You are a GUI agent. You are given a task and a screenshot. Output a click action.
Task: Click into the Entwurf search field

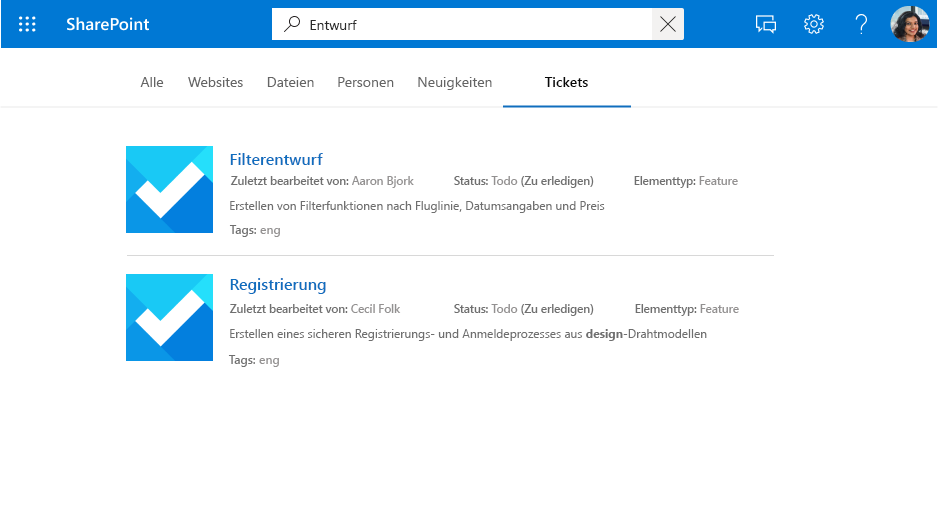pos(478,24)
